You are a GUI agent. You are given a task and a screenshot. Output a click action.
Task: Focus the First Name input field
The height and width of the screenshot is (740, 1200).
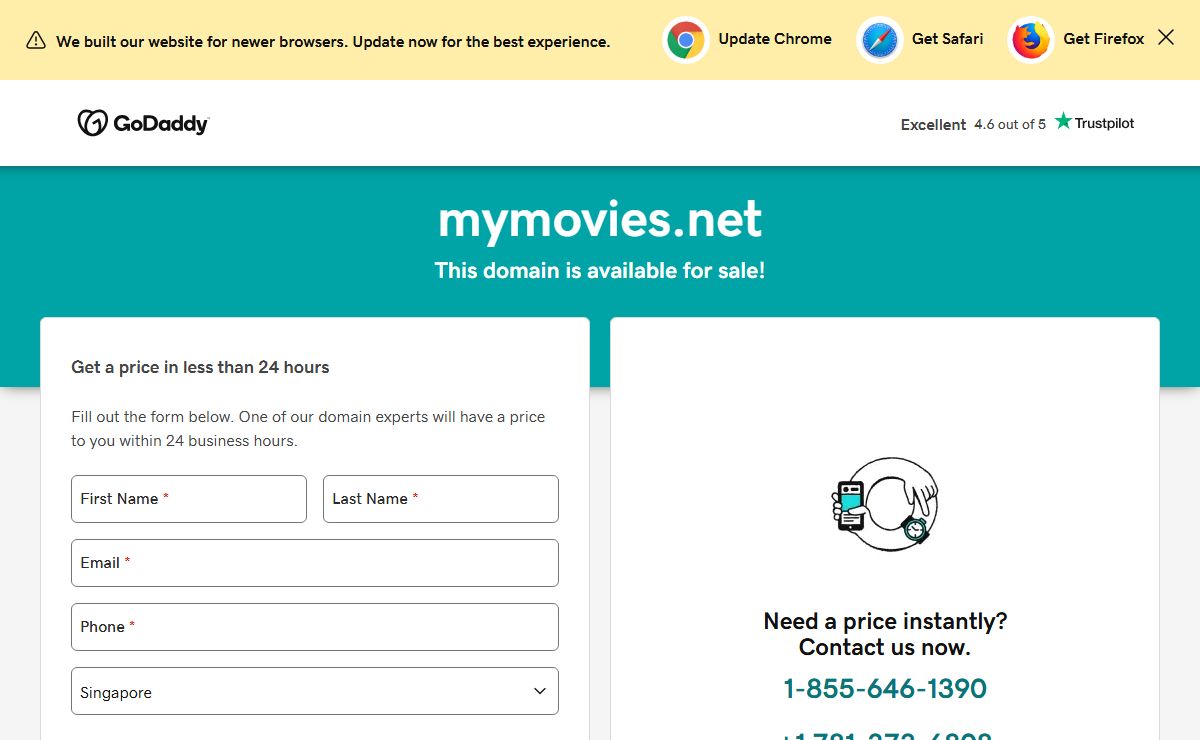pos(189,499)
